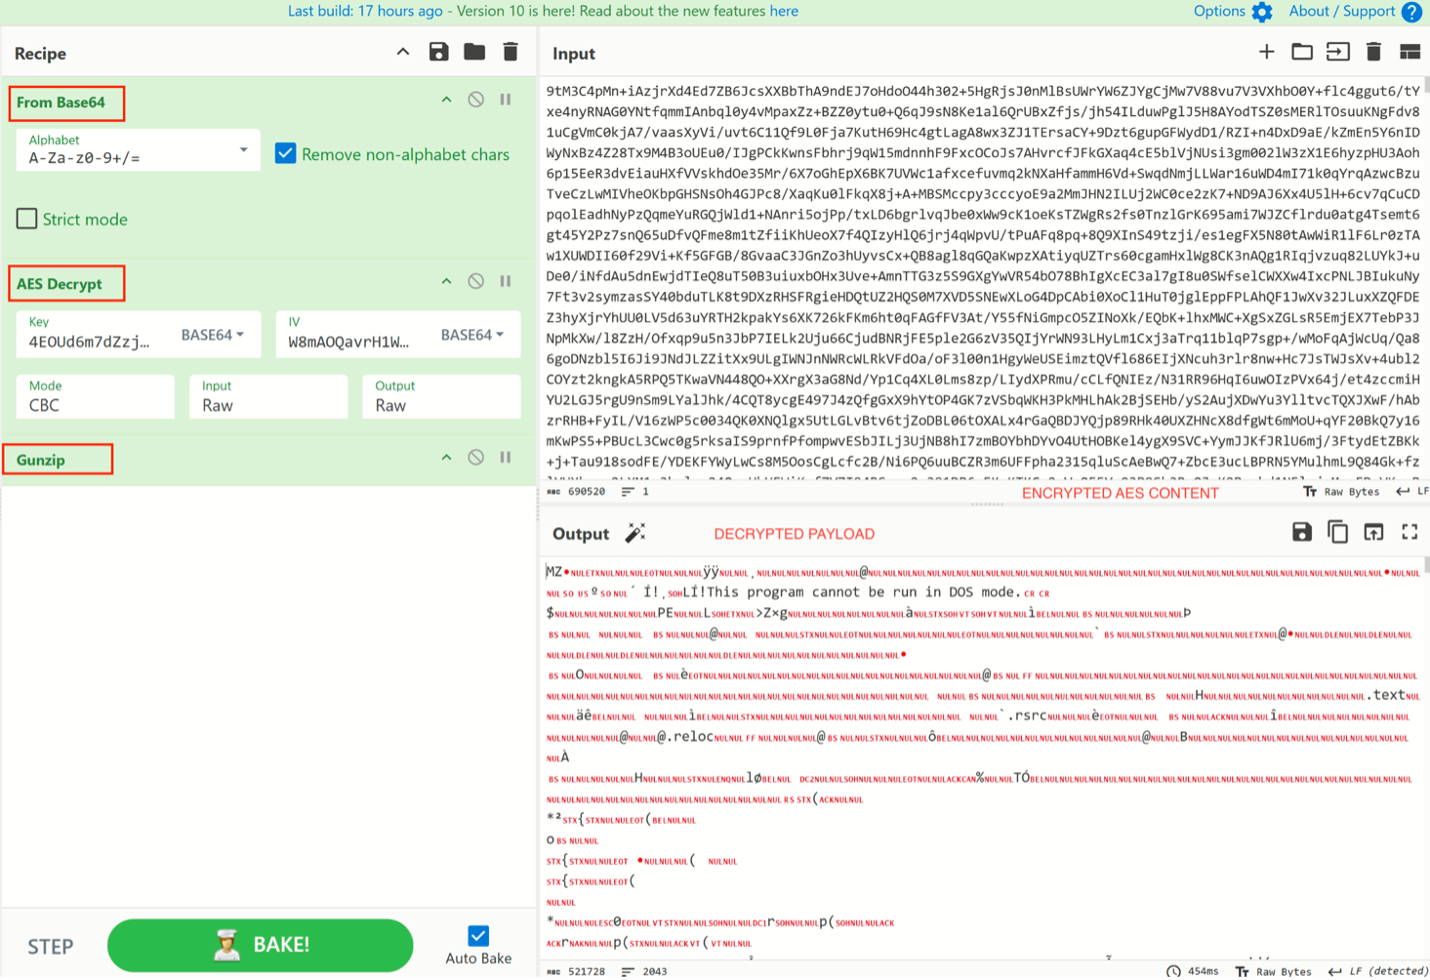Open the load recipe folder icon

[x=474, y=52]
